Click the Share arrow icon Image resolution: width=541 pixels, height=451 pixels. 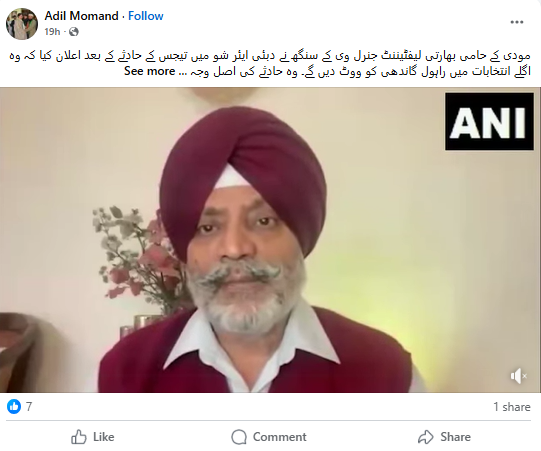pos(426,437)
